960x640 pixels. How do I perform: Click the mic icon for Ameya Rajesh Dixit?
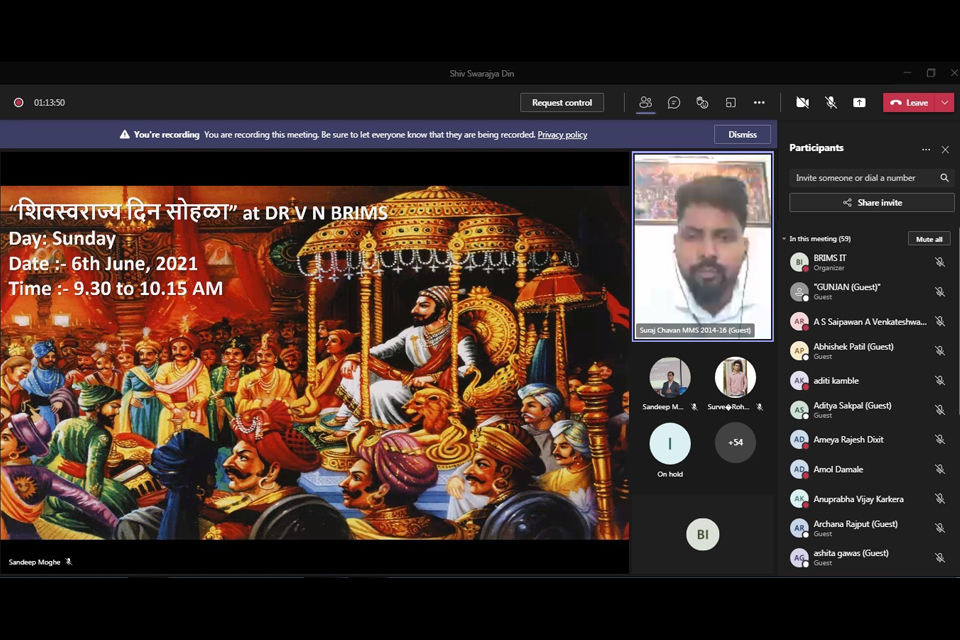940,439
